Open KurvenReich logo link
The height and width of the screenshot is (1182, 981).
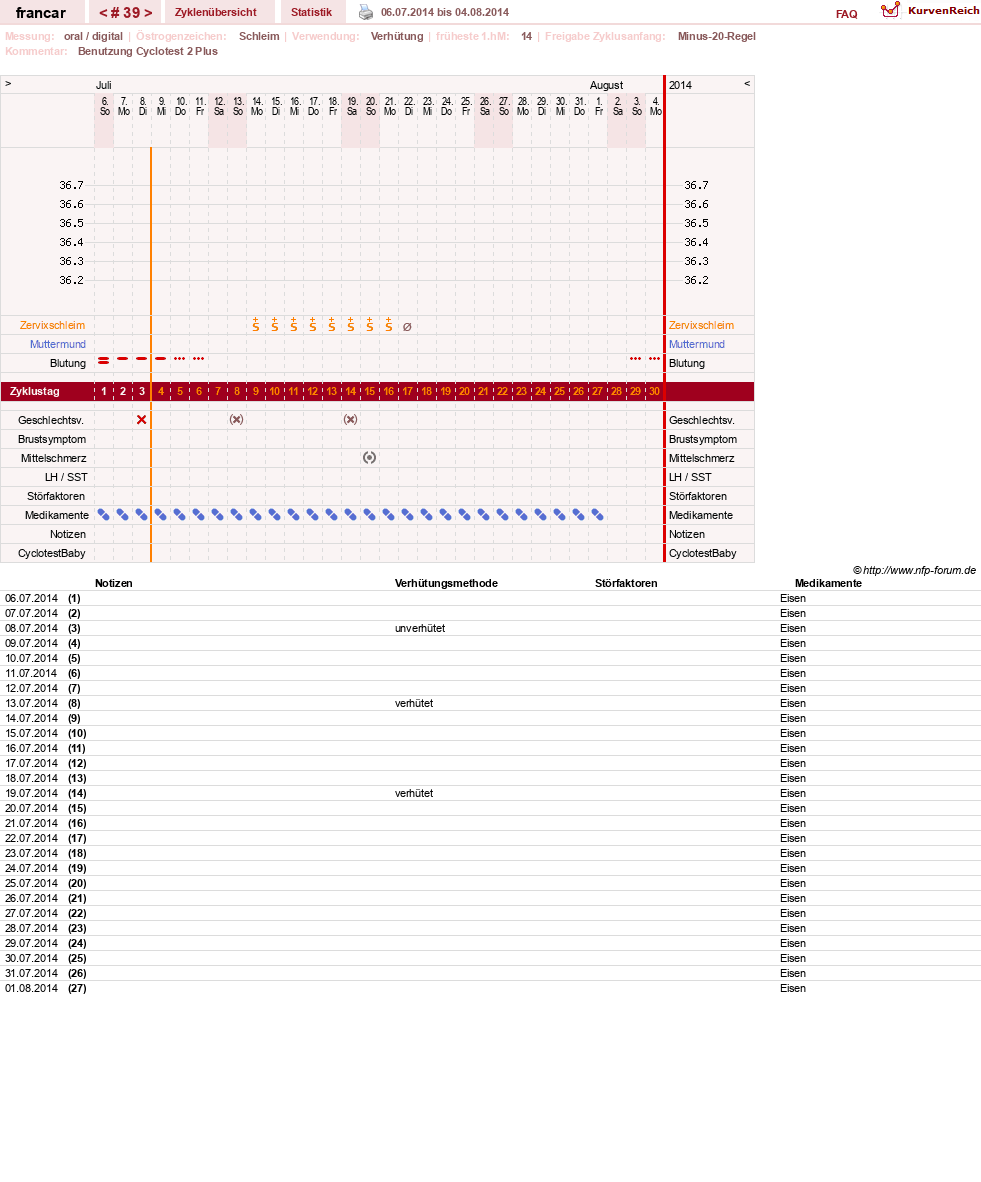tap(930, 11)
